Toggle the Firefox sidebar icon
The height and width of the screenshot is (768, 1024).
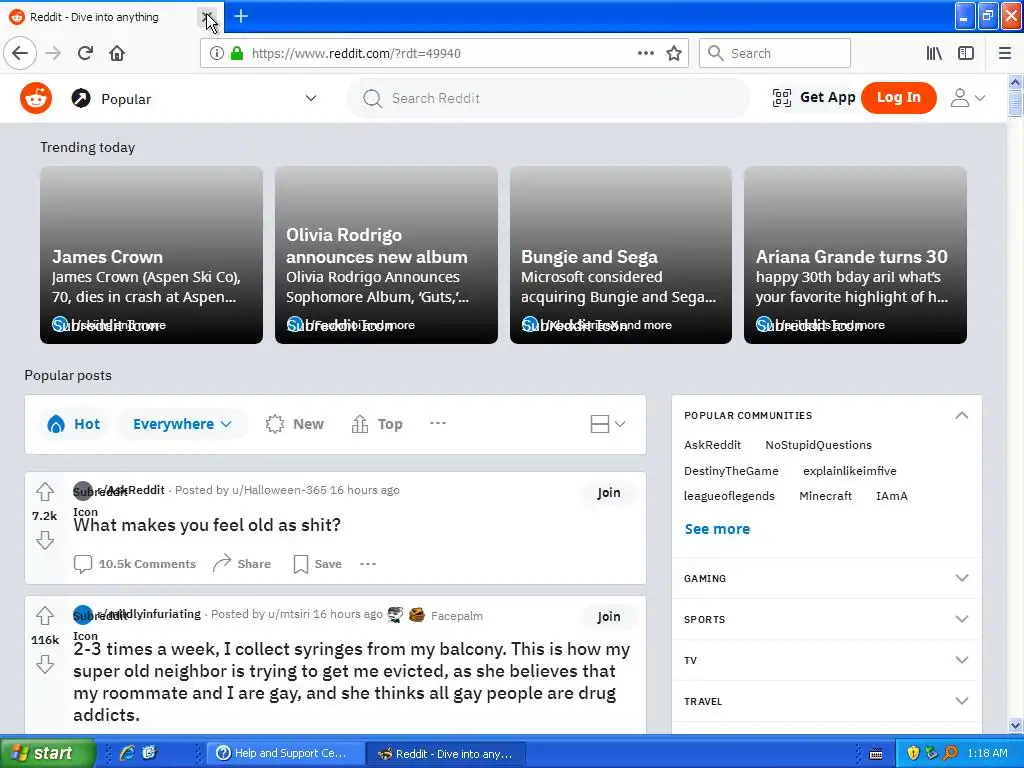tap(966, 53)
